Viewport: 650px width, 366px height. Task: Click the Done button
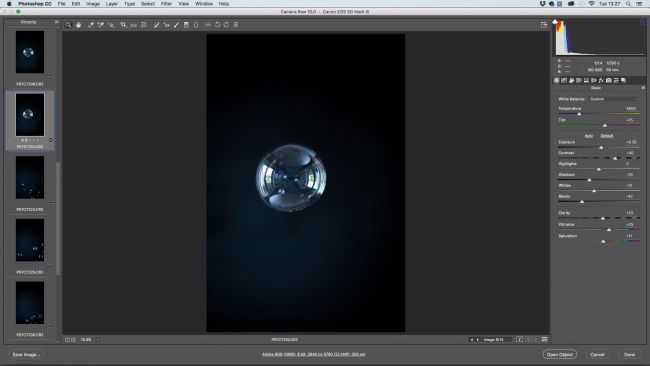pyautogui.click(x=629, y=354)
